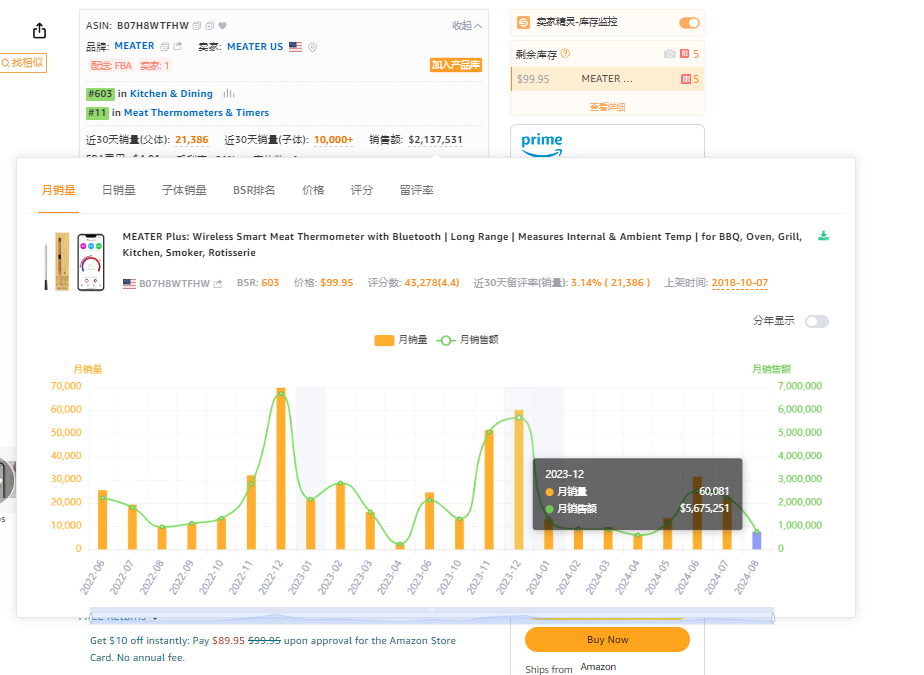Click the Buy Now button

point(607,640)
